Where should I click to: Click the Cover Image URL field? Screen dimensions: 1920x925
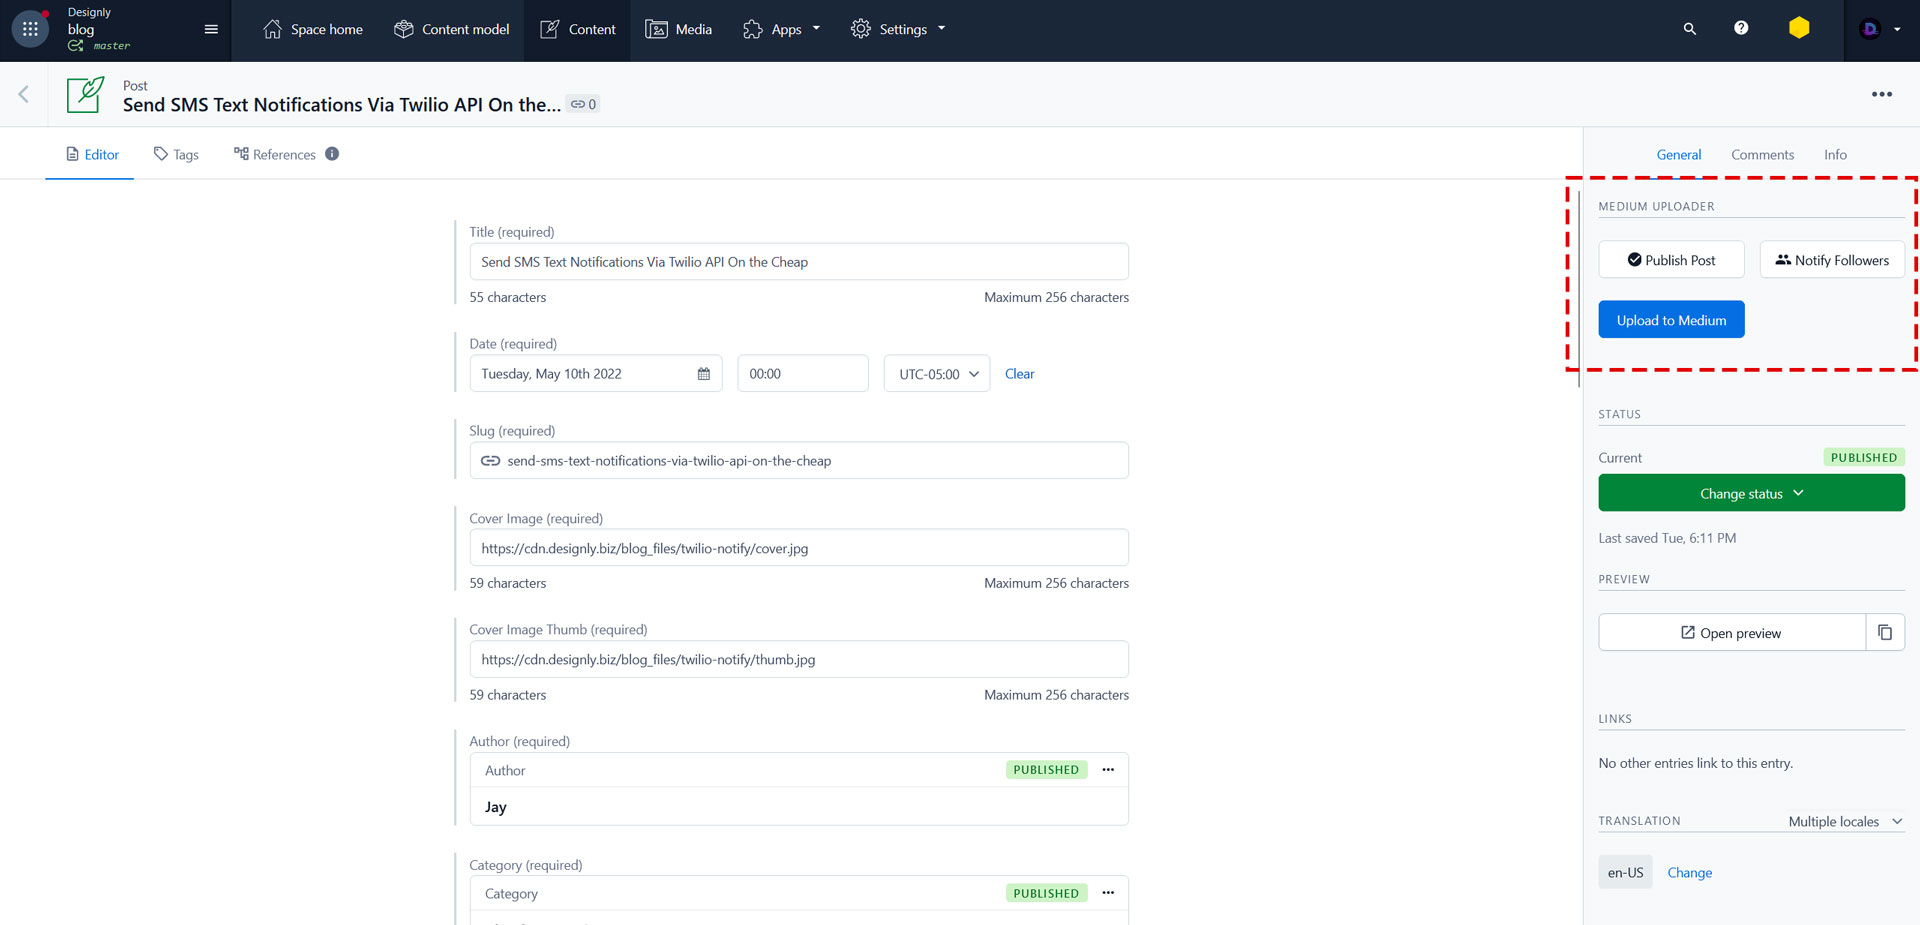point(799,548)
